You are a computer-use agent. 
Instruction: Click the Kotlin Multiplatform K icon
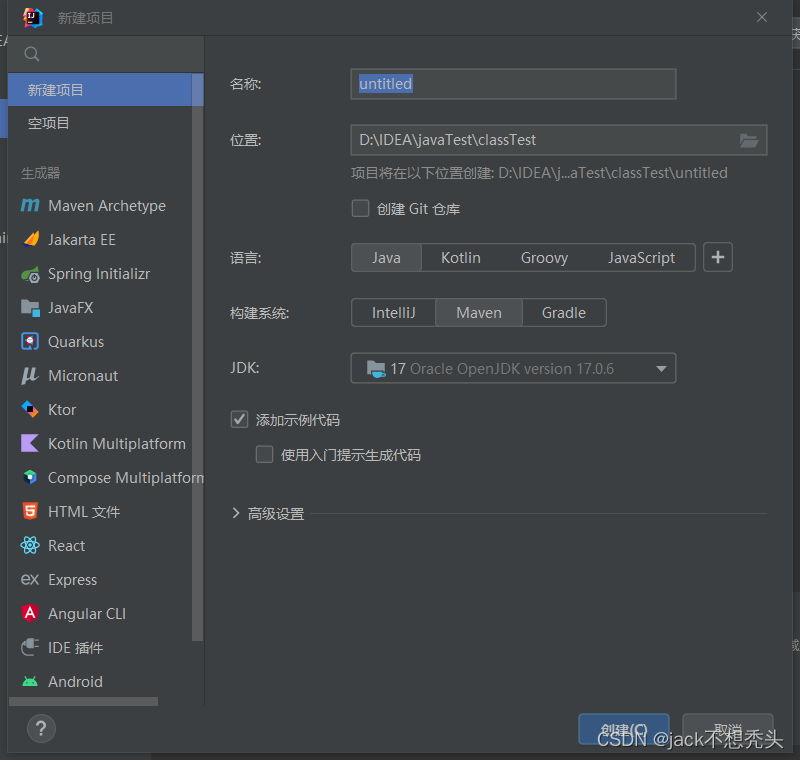pos(30,443)
